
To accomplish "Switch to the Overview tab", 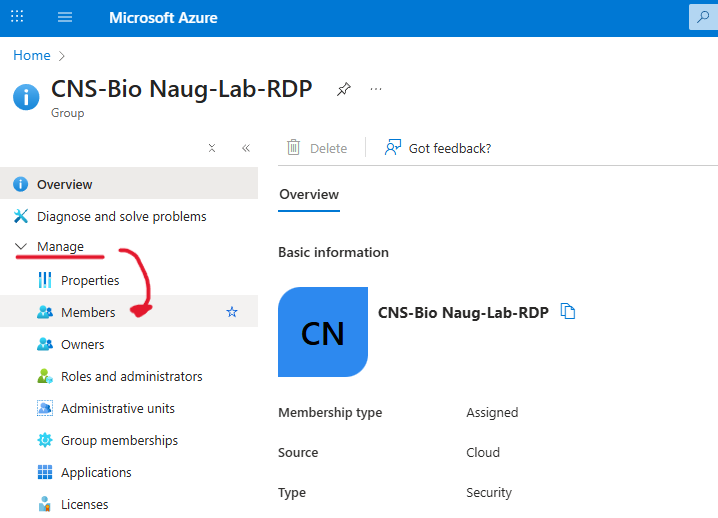I will (x=308, y=194).
